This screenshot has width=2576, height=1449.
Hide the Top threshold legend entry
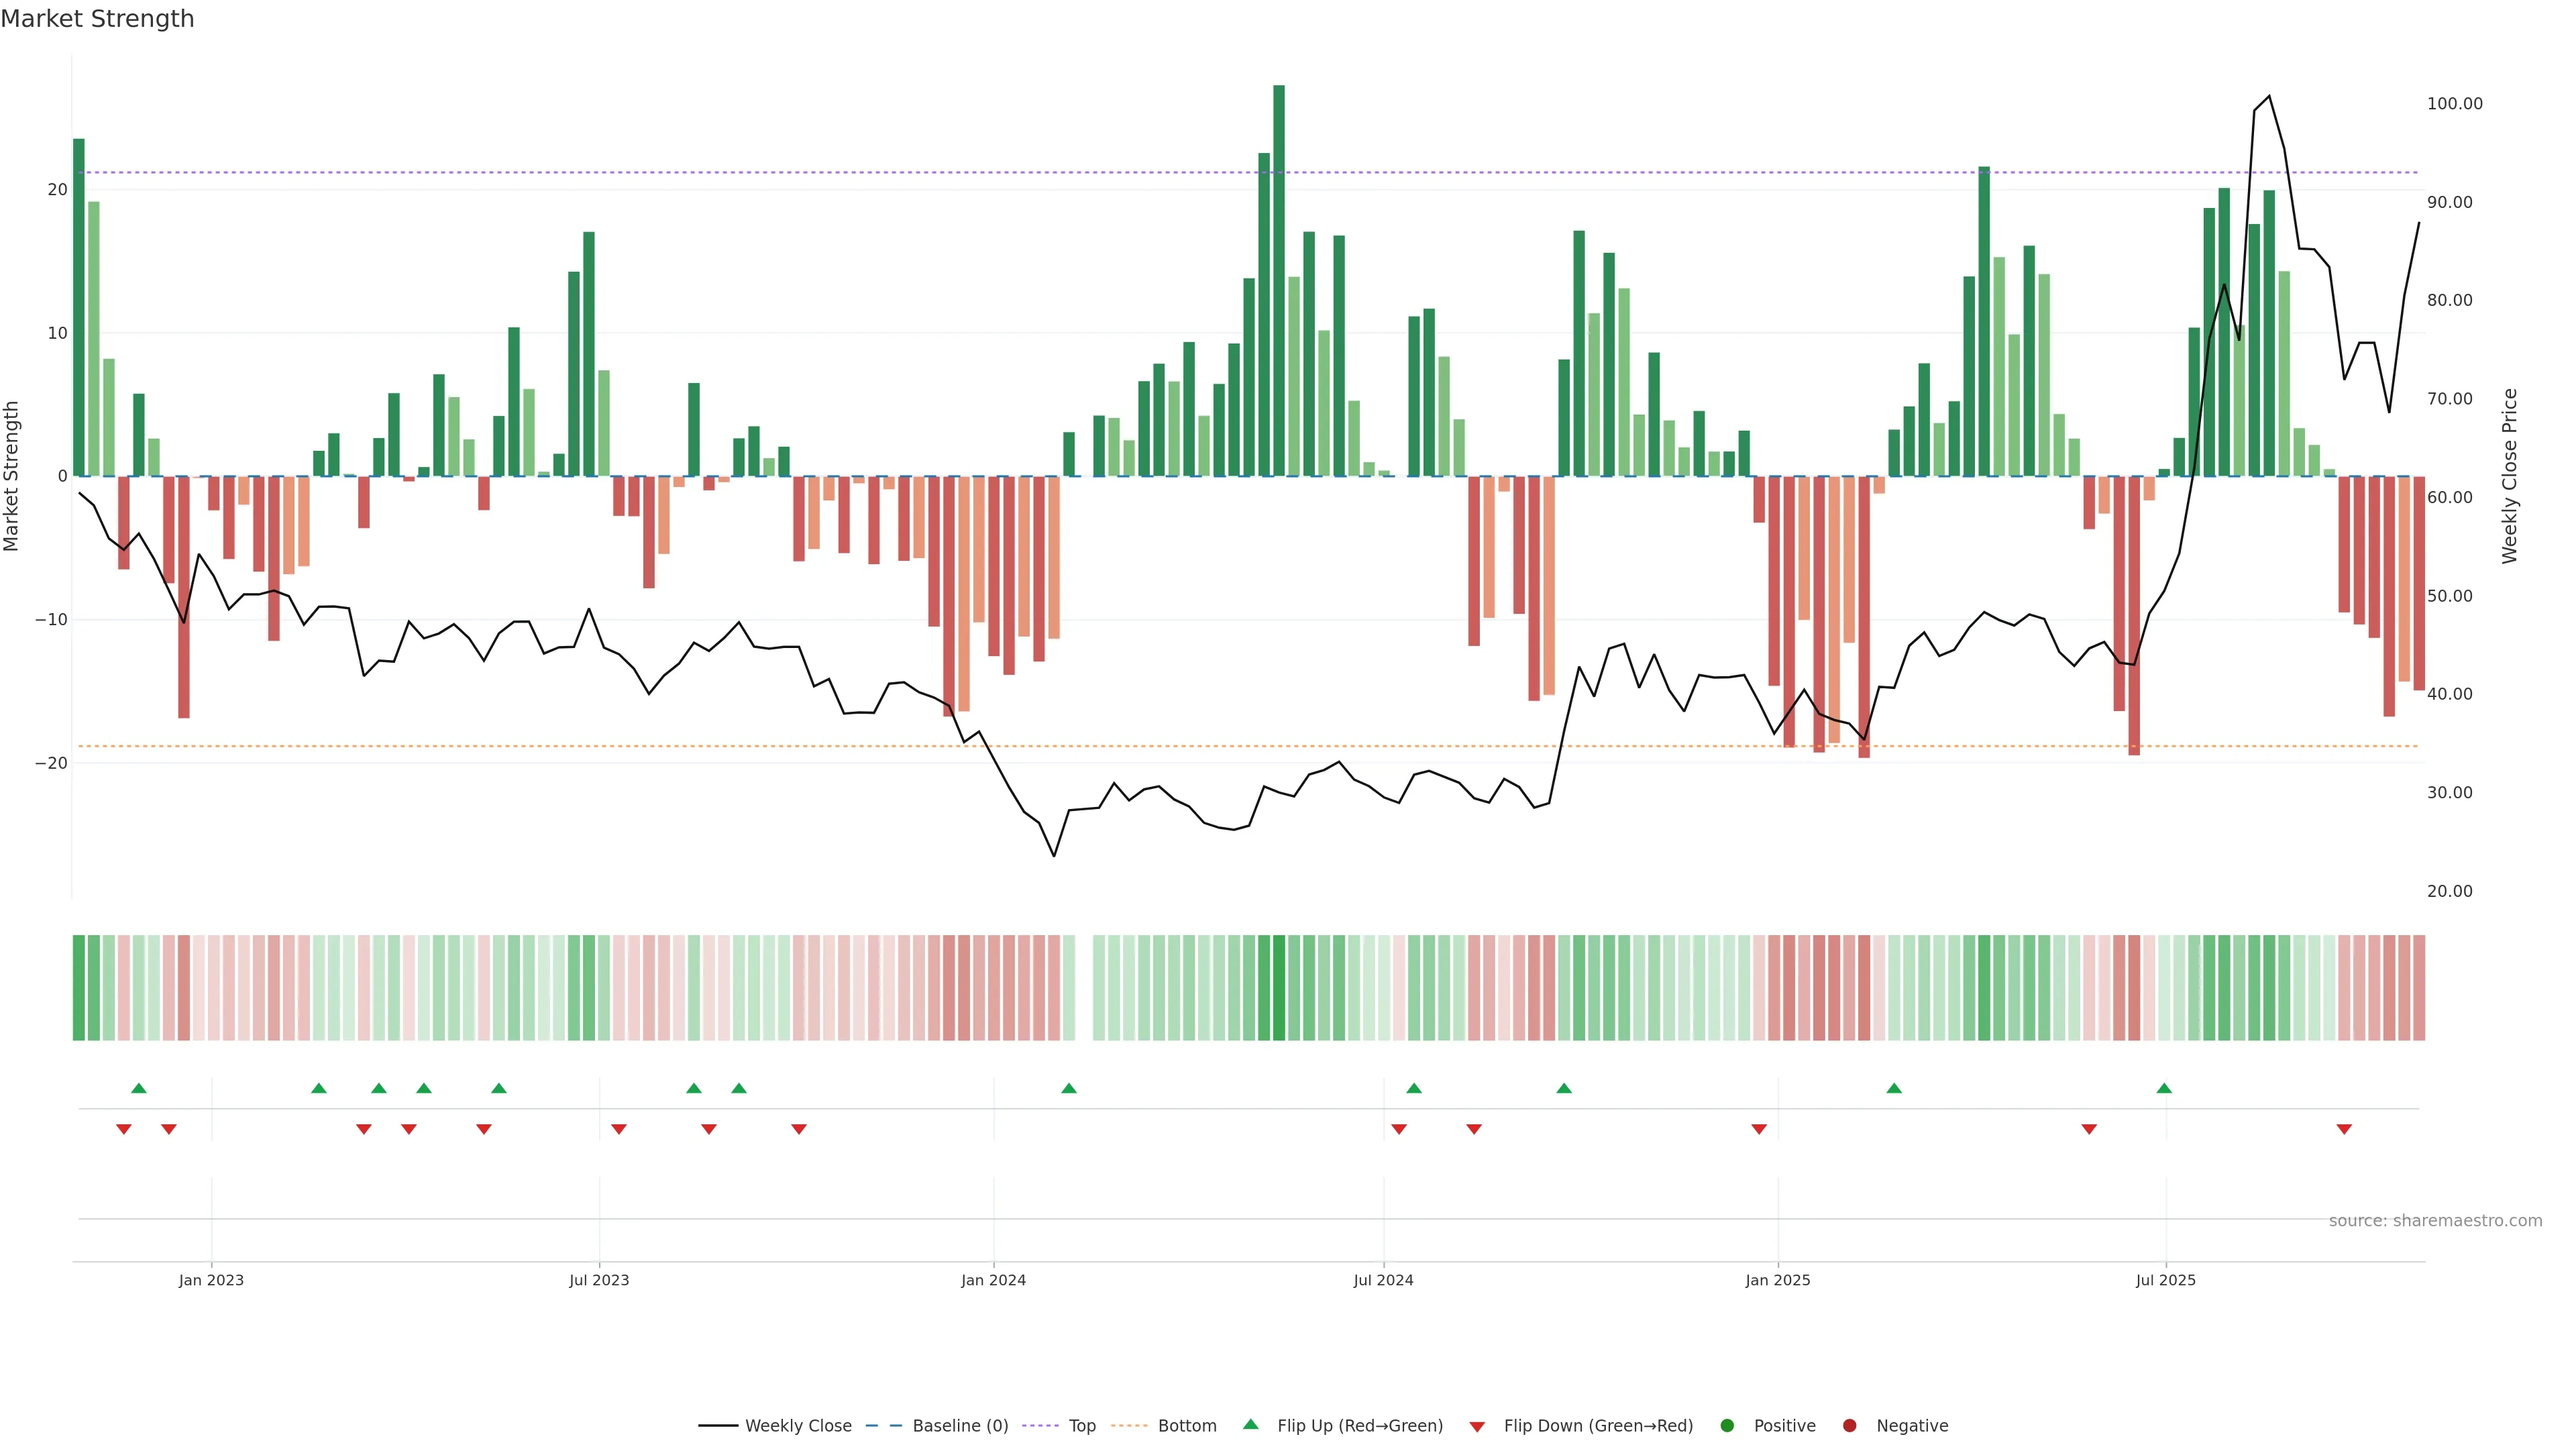[1081, 1426]
